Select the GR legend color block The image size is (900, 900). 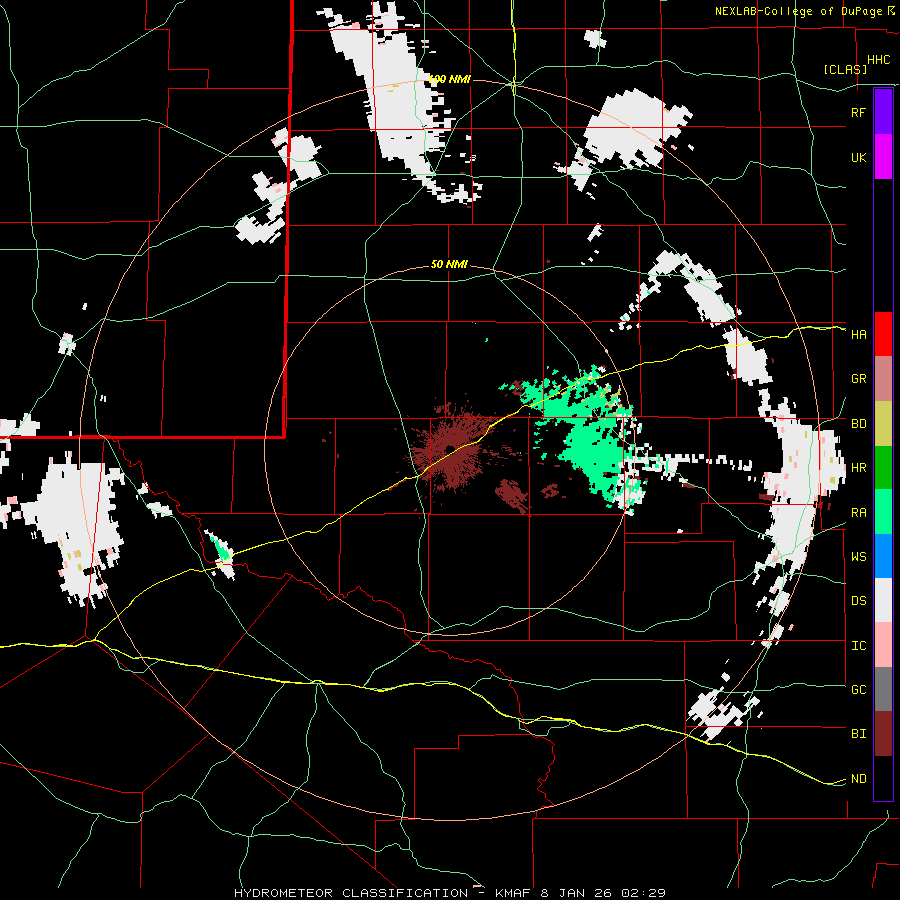pos(883,378)
